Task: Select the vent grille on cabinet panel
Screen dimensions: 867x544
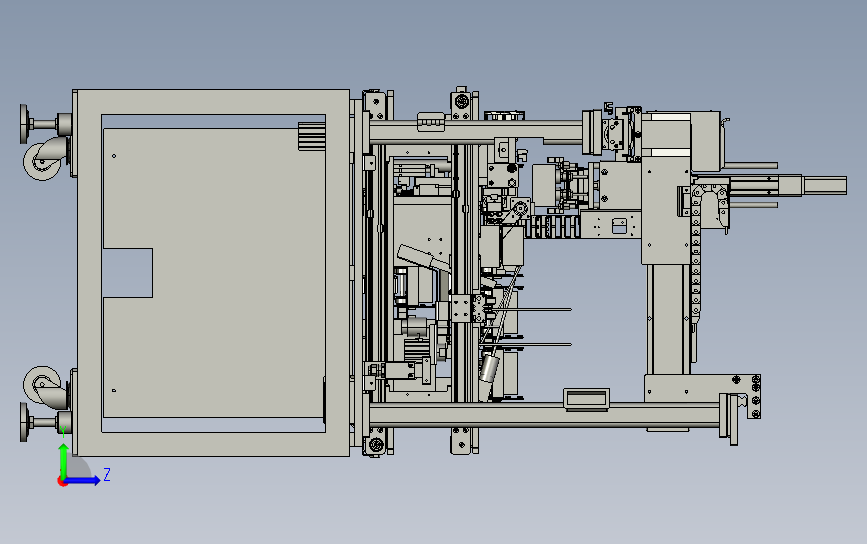Action: (x=311, y=136)
